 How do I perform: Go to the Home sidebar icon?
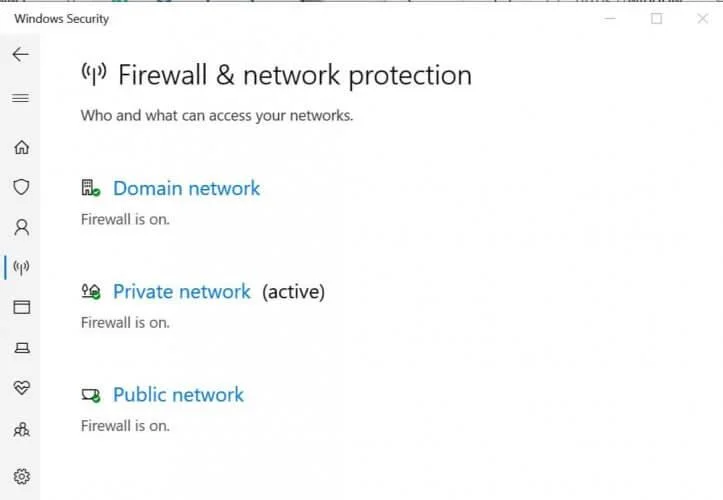click(x=21, y=147)
